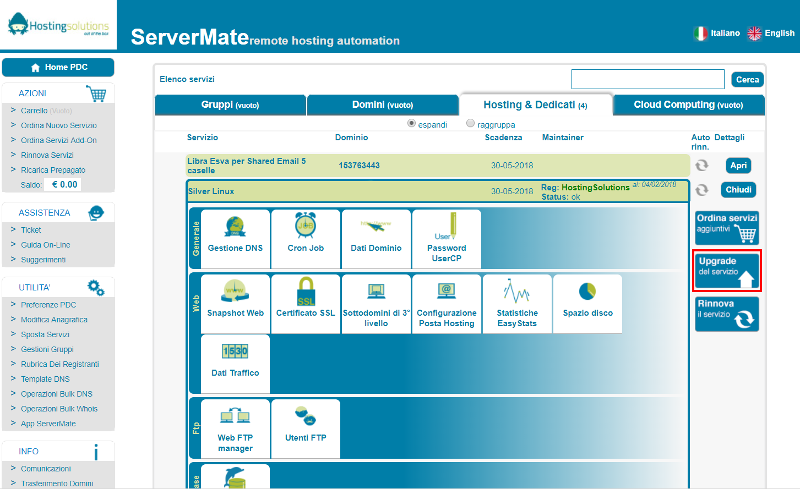
Task: Open Ordina Servizi Add On link
Action: pos(59,140)
